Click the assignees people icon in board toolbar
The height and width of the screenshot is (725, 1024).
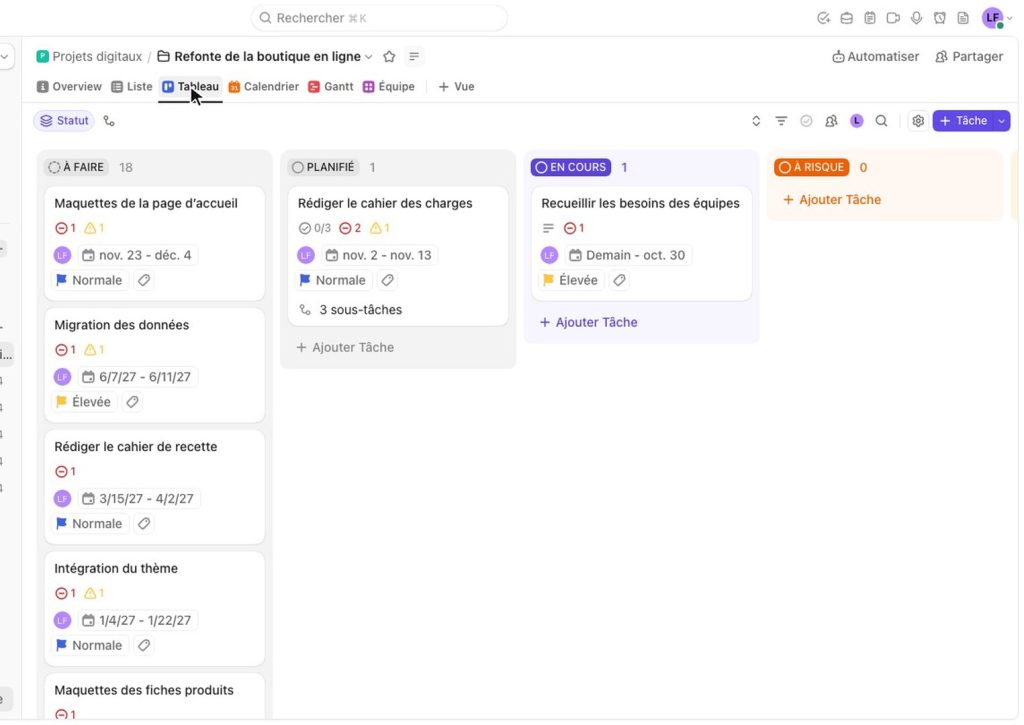pyautogui.click(x=831, y=121)
